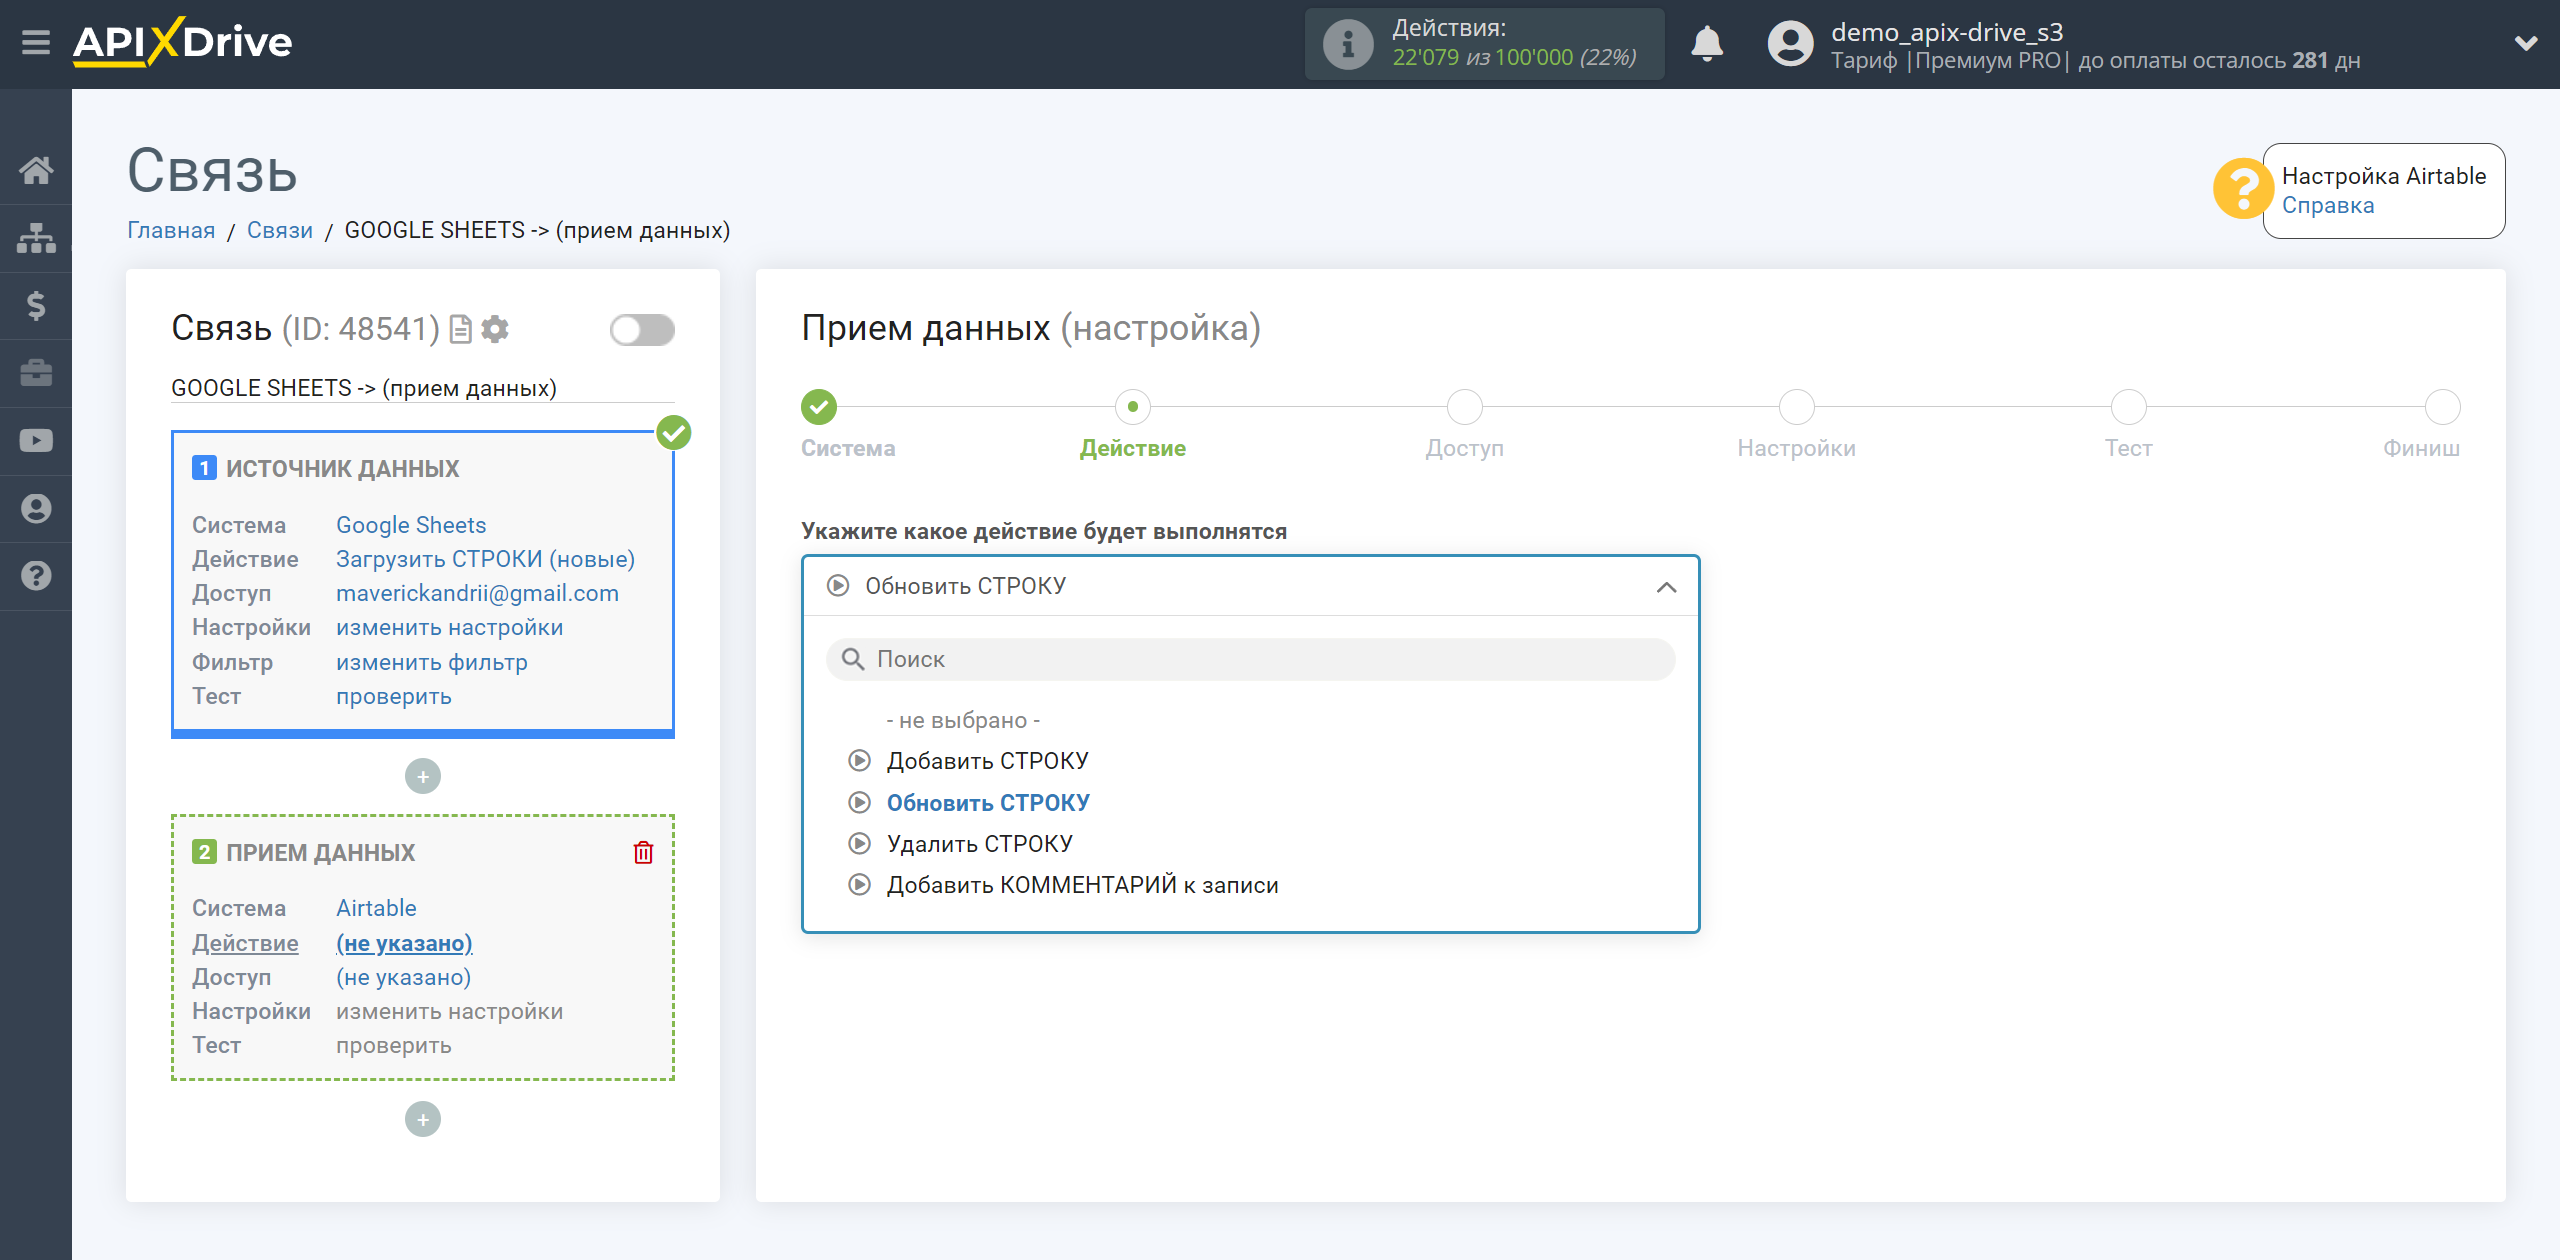Go to Система step
2560x1260 pixels.
(819, 407)
